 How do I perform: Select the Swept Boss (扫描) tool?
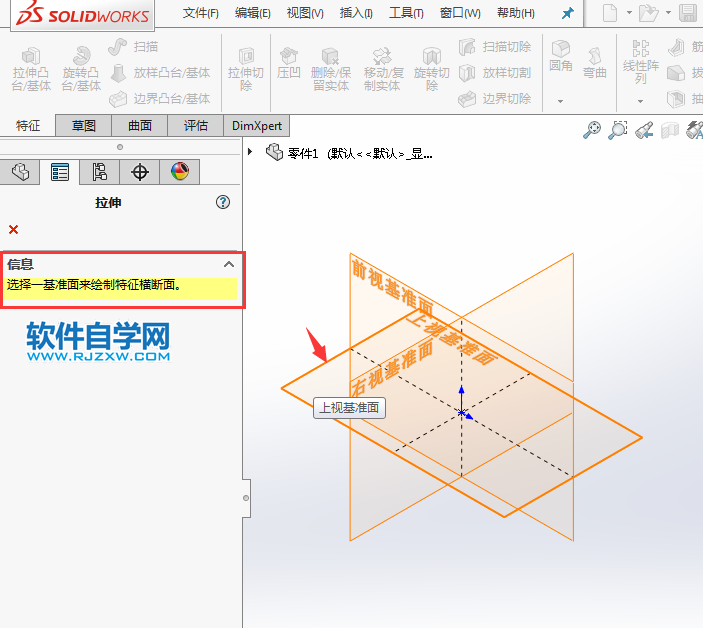133,47
